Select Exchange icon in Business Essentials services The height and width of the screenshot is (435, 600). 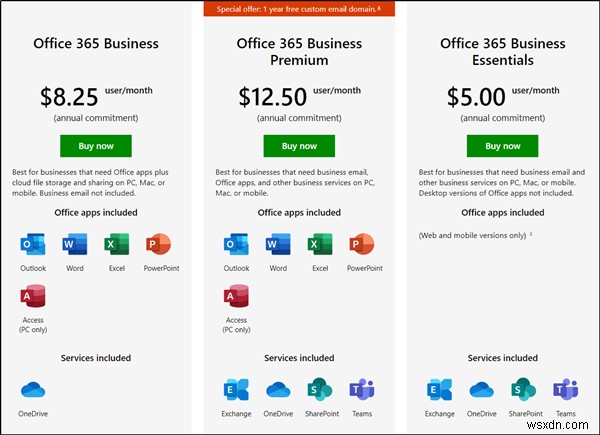pos(439,389)
